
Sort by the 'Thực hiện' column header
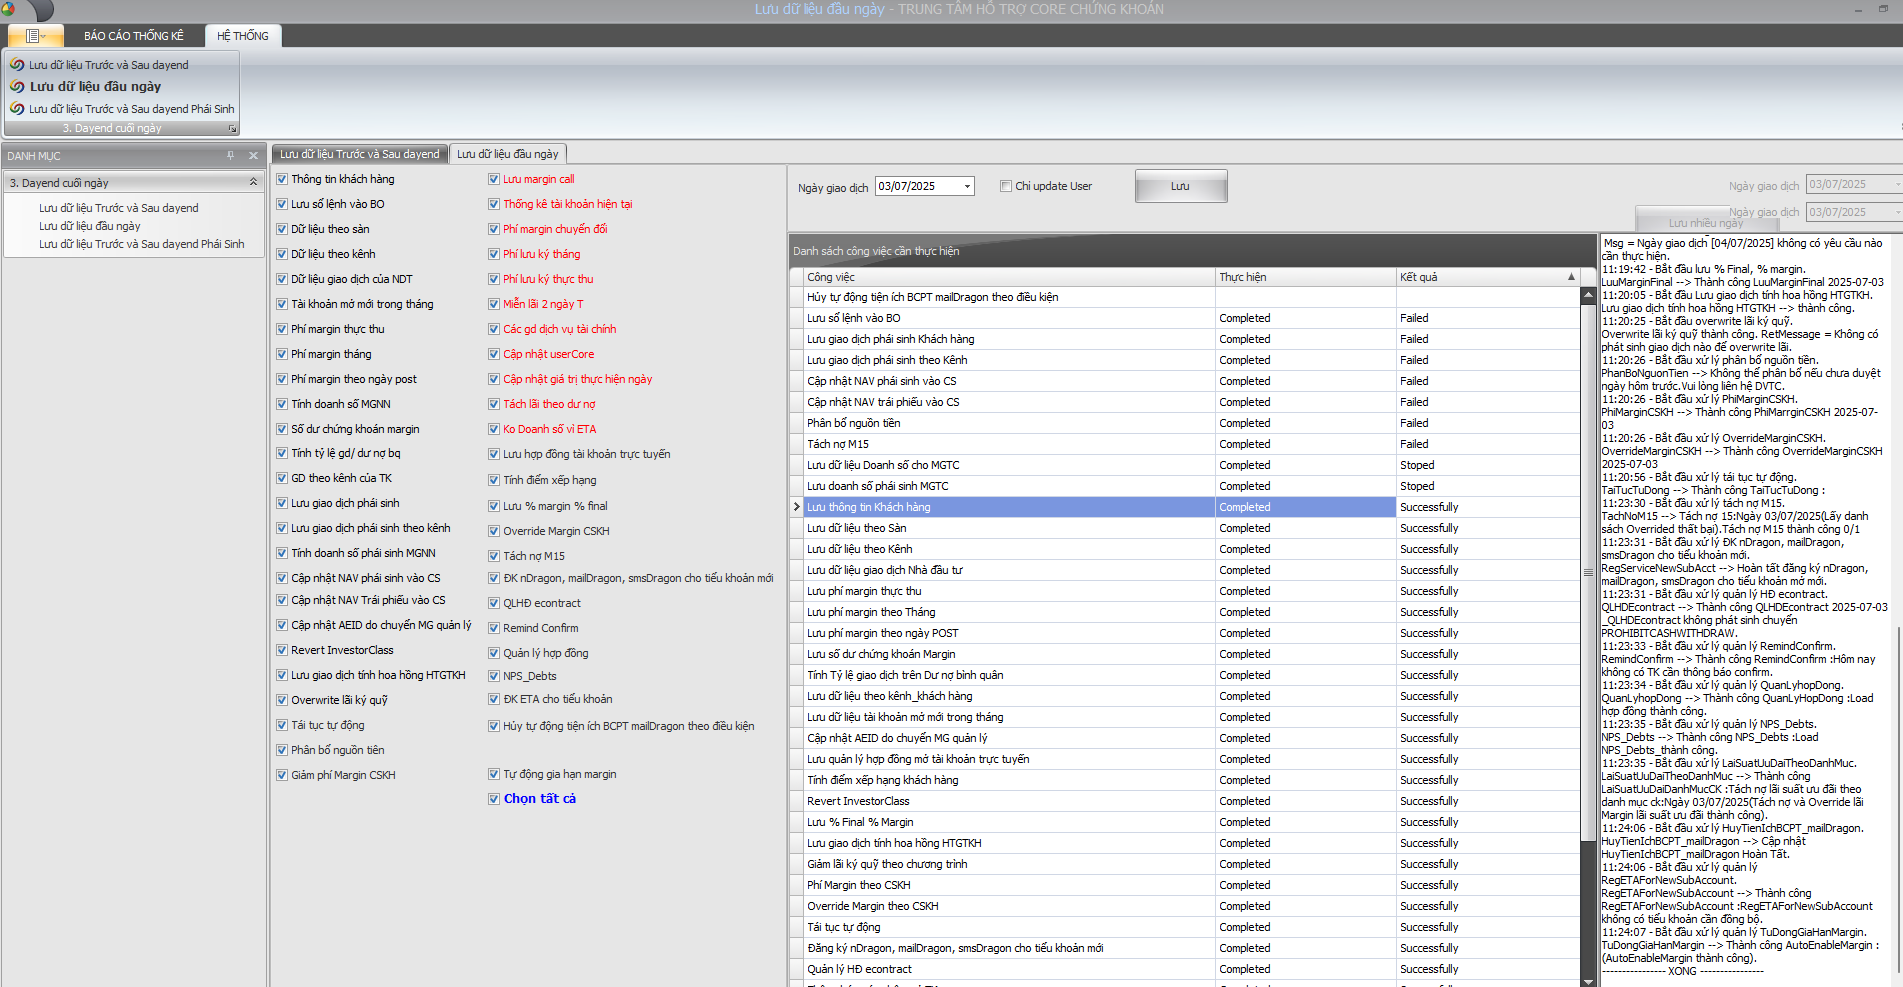click(1306, 277)
